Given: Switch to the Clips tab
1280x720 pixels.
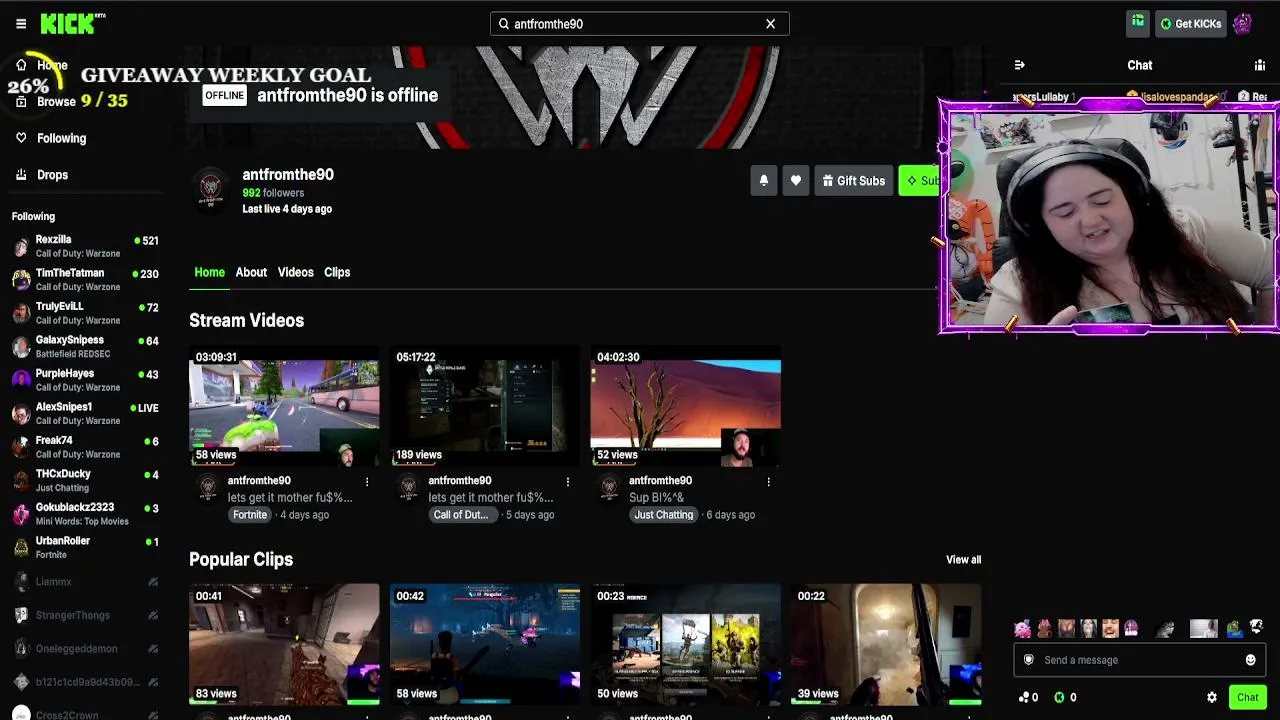Looking at the screenshot, I should [337, 272].
